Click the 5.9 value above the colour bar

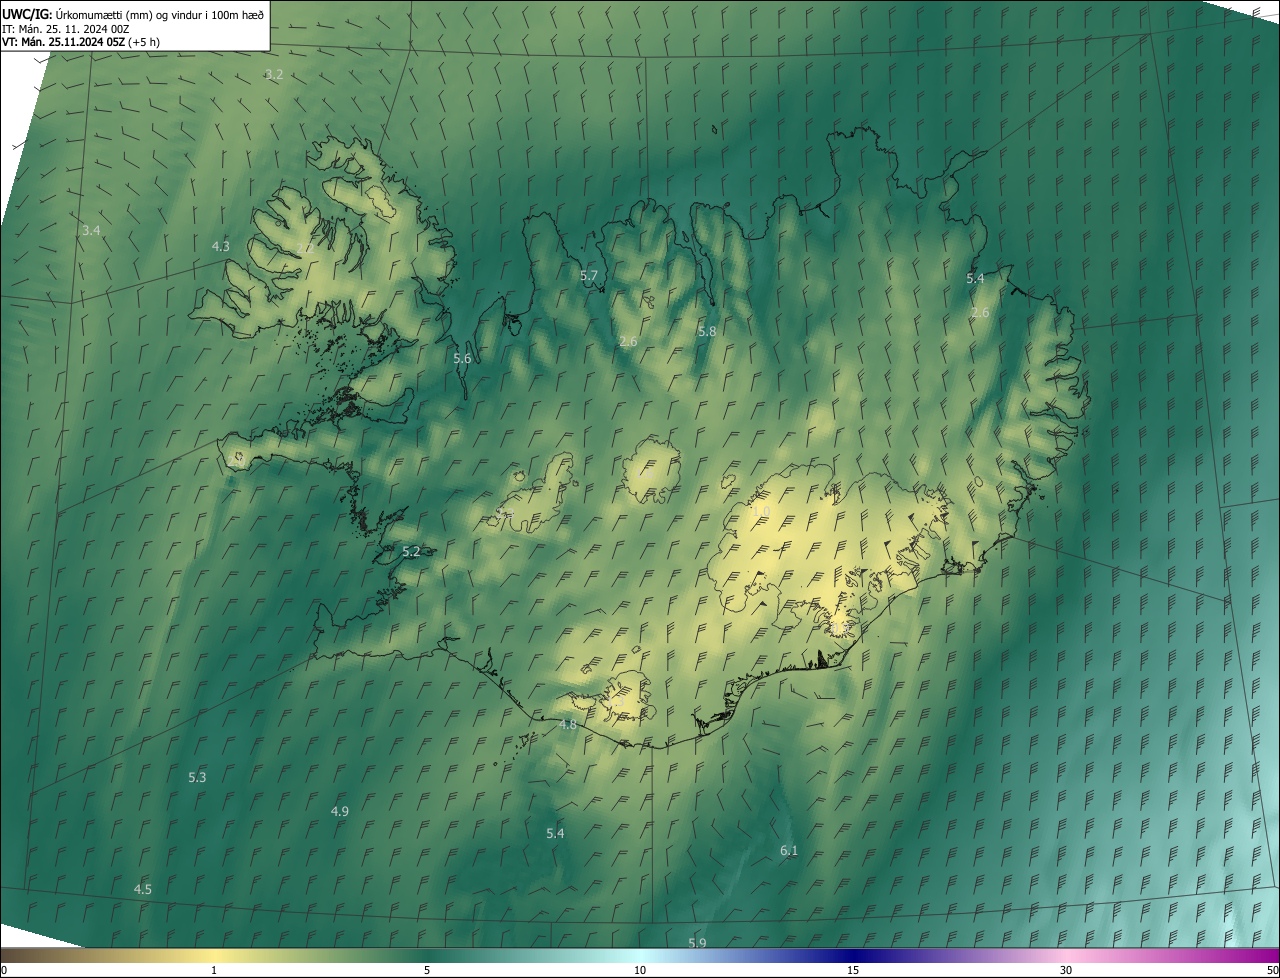tap(697, 943)
